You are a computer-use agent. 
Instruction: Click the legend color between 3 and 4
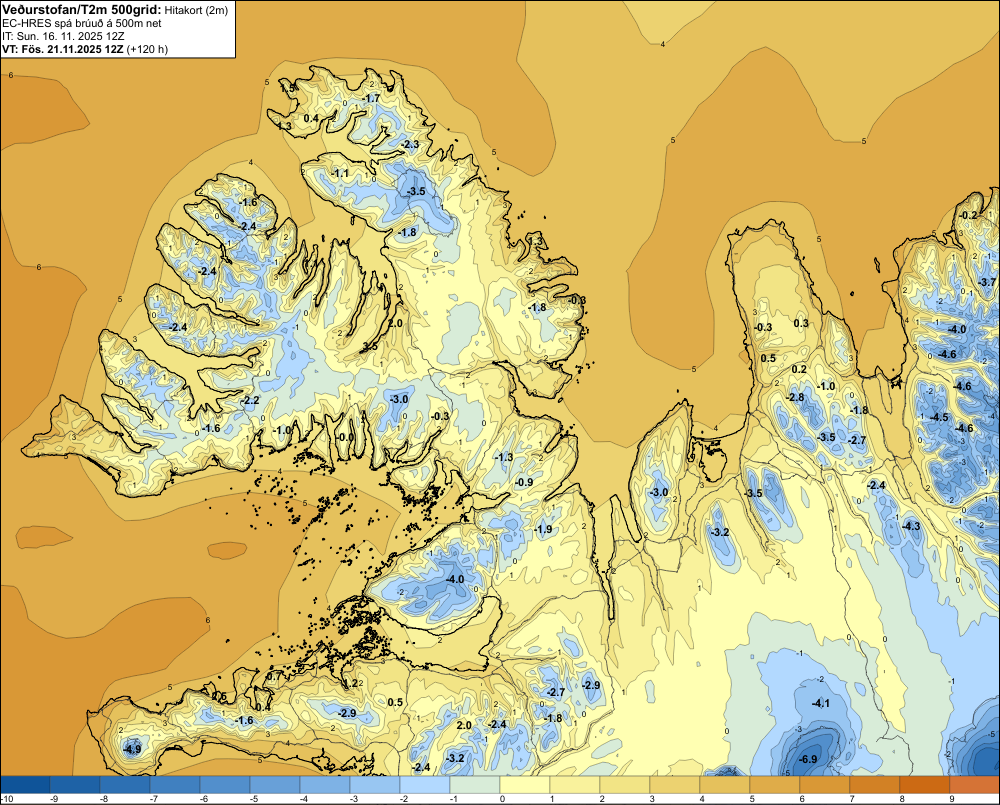[675, 784]
